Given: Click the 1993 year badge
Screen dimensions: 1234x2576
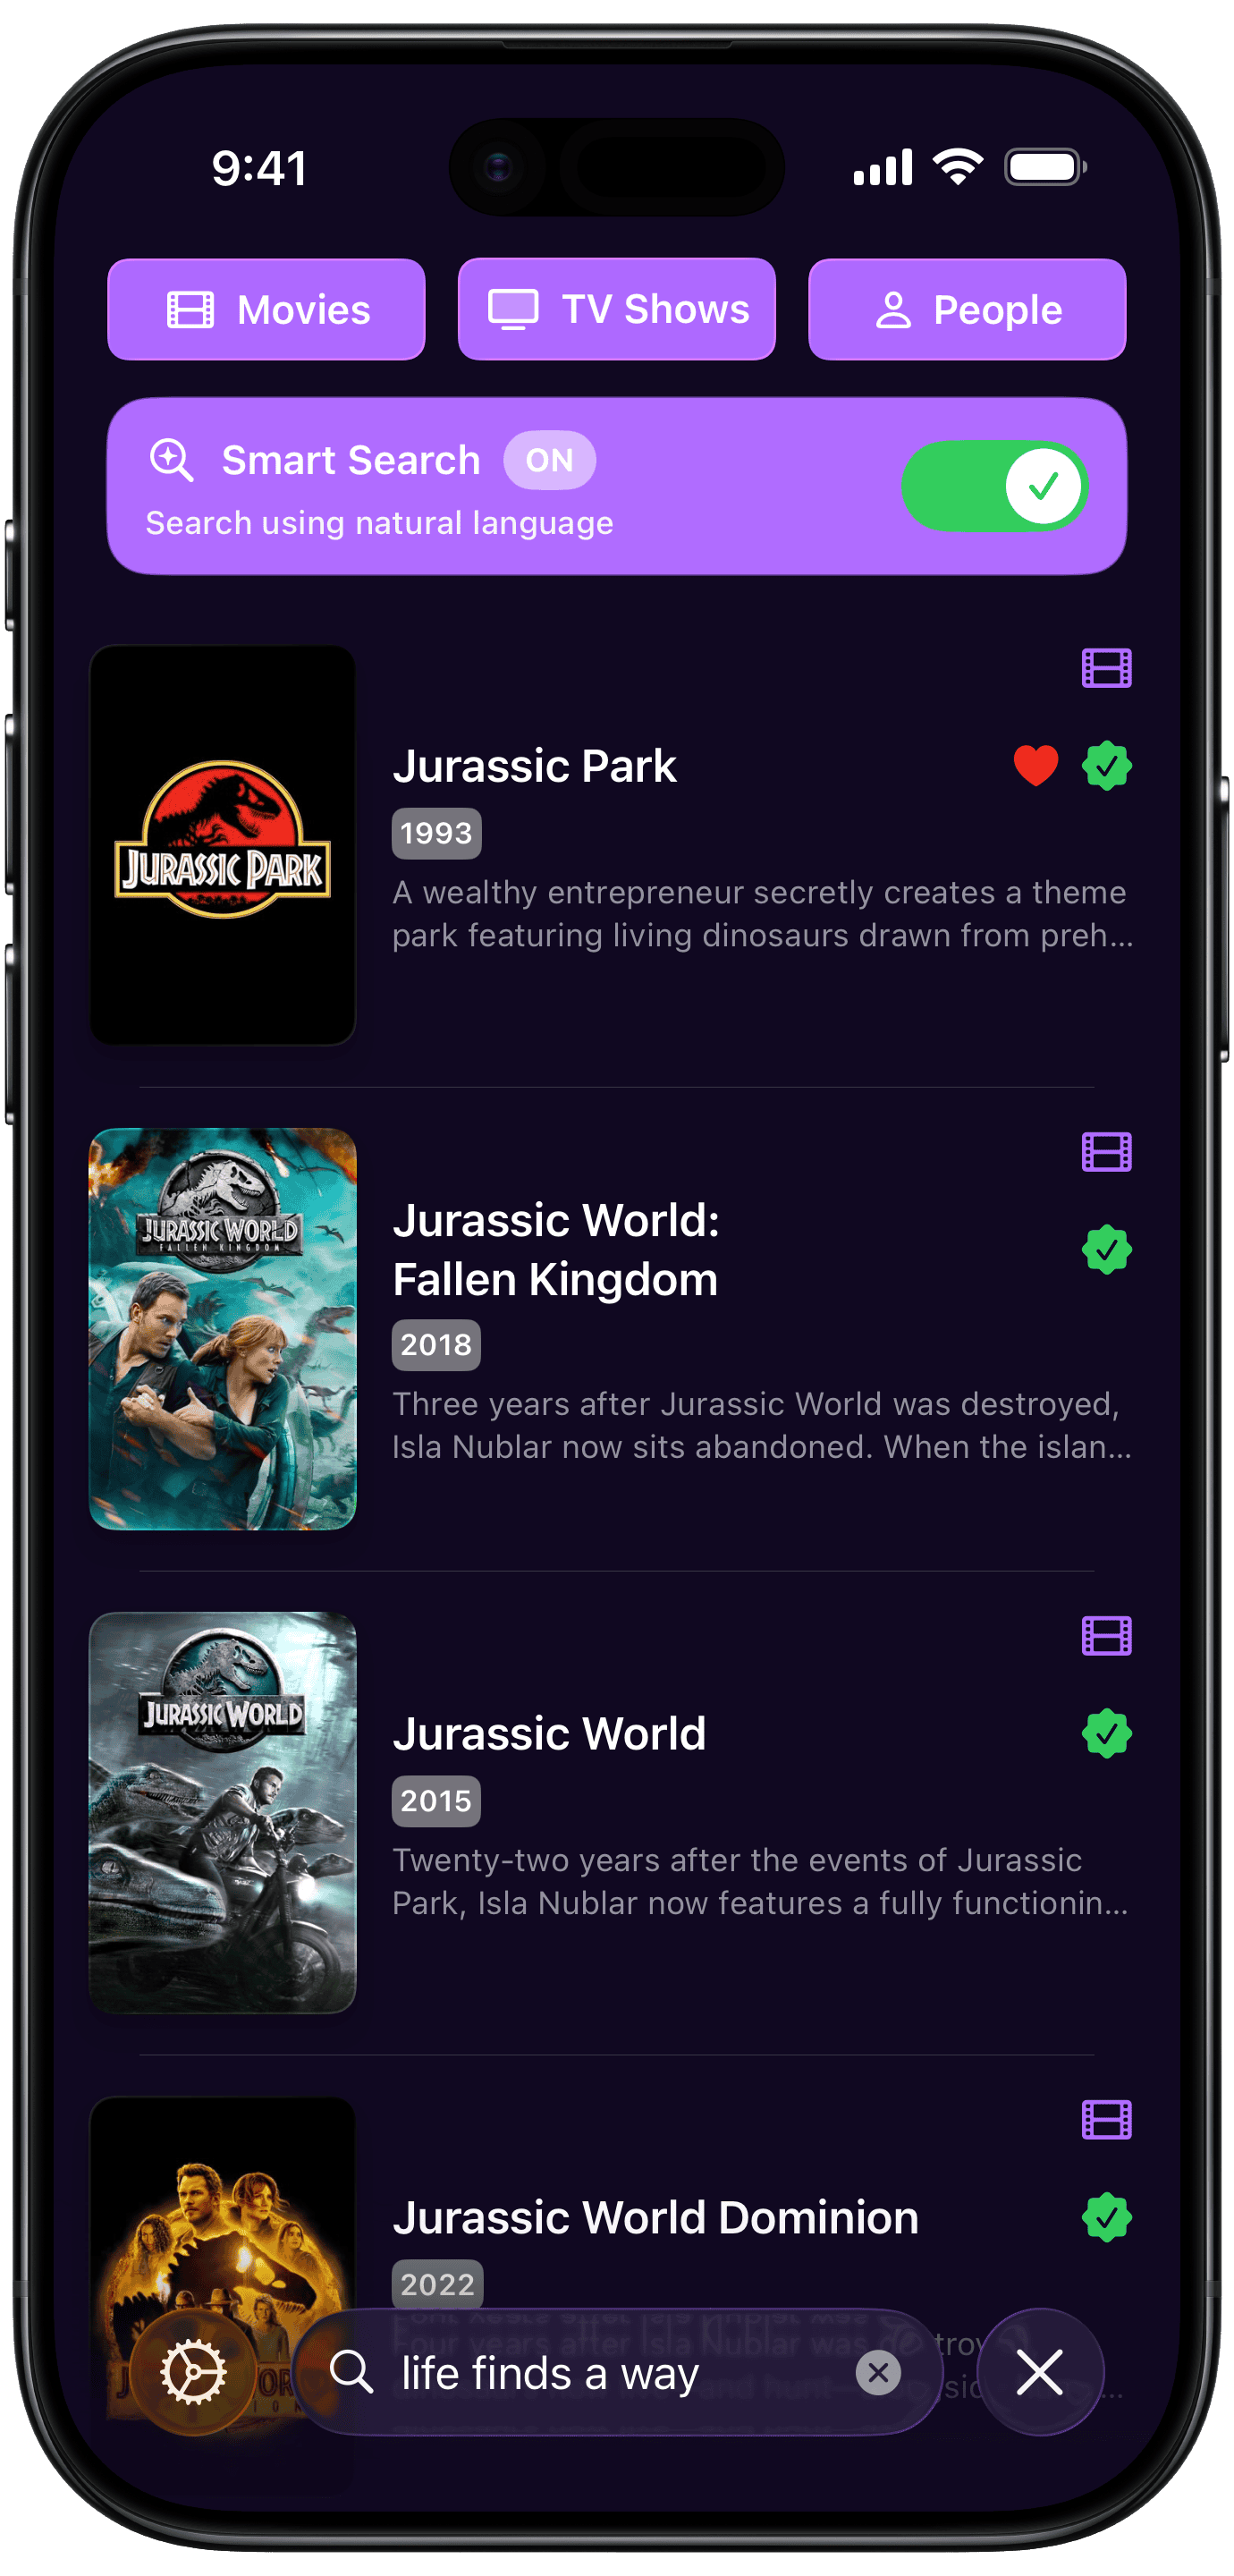Looking at the screenshot, I should [x=436, y=833].
